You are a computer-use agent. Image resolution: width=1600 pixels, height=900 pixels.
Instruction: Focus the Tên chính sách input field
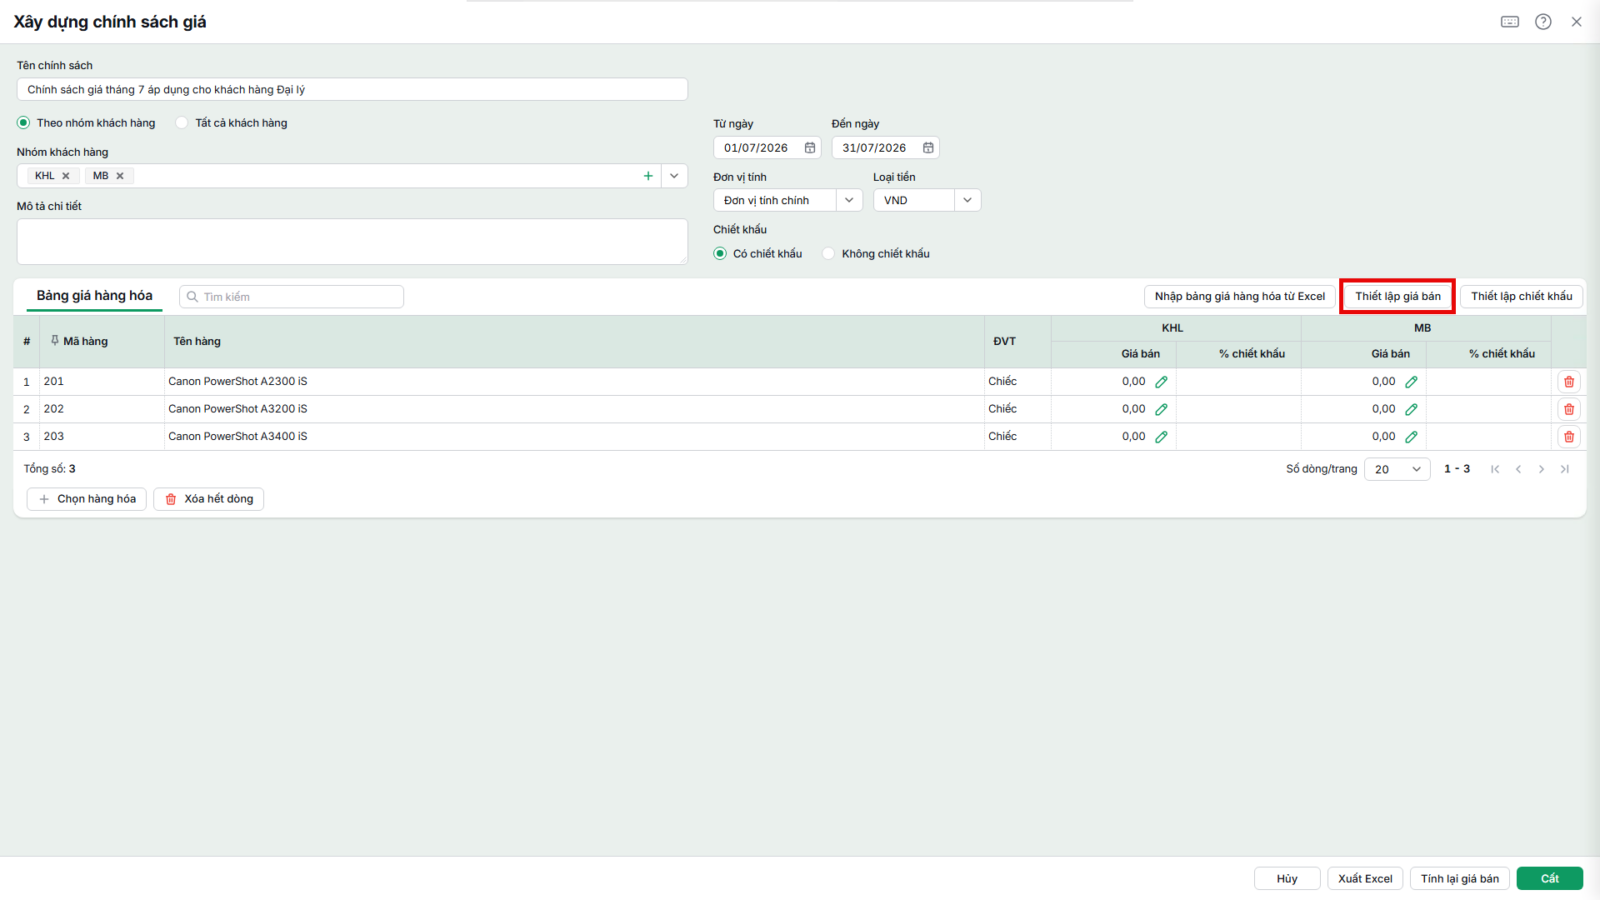[x=352, y=90]
